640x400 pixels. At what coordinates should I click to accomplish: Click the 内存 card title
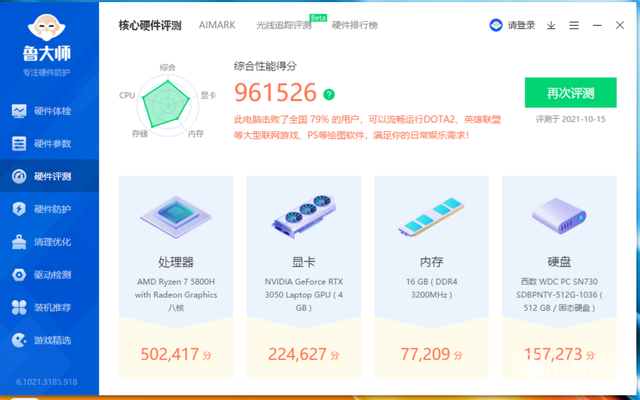point(431,262)
